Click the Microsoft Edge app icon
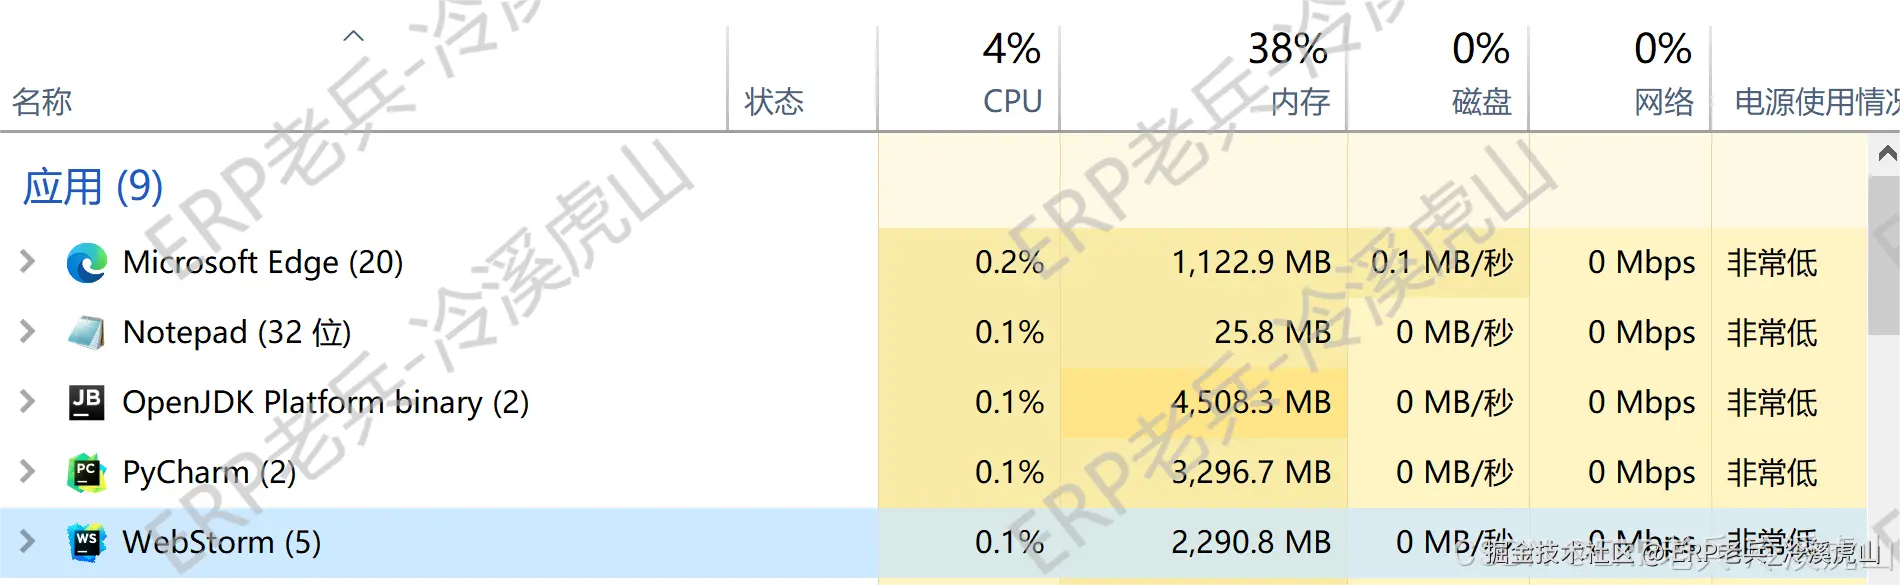1900x585 pixels. [86, 263]
